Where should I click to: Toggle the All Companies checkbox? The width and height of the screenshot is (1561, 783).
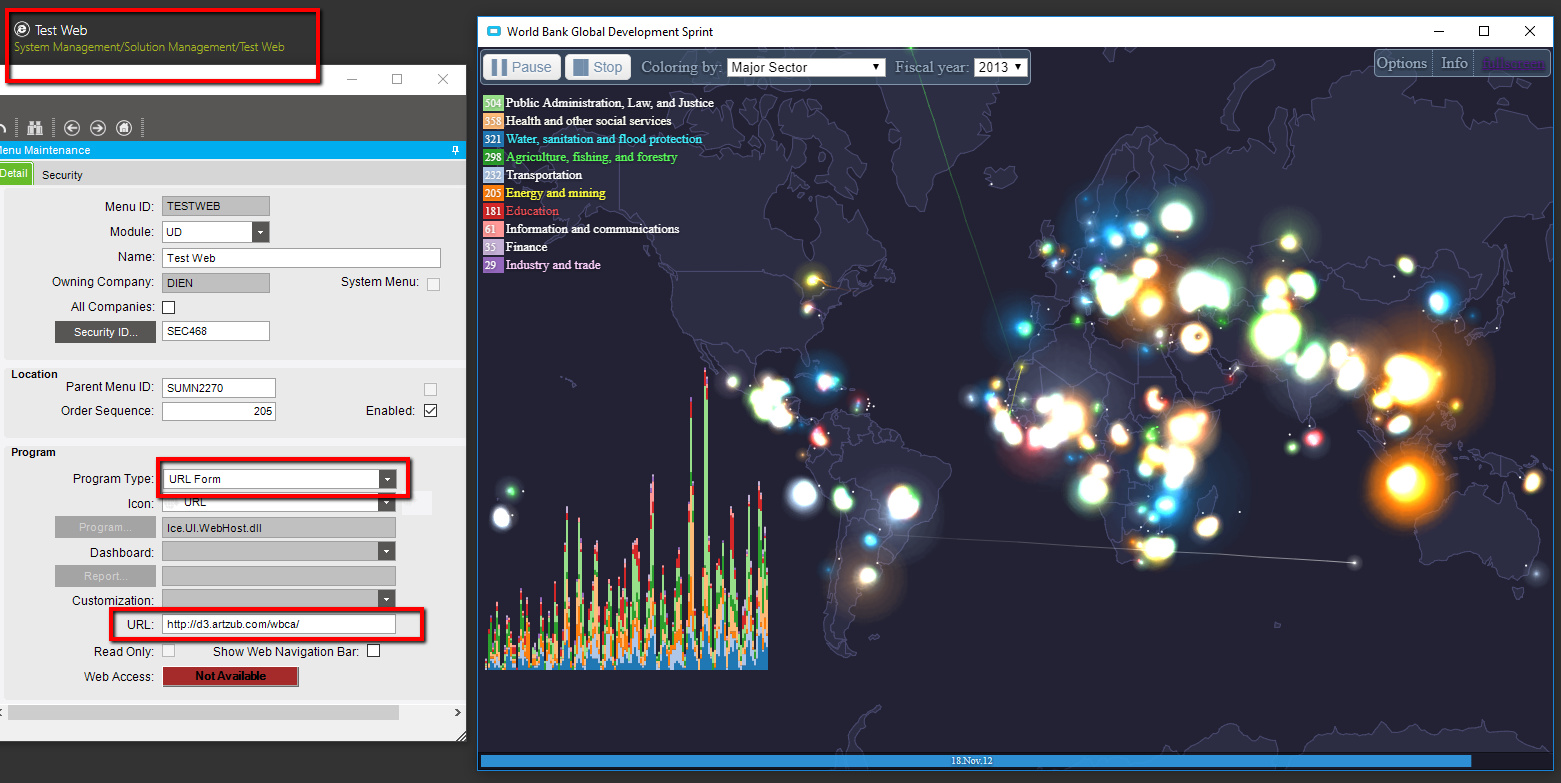click(x=168, y=307)
